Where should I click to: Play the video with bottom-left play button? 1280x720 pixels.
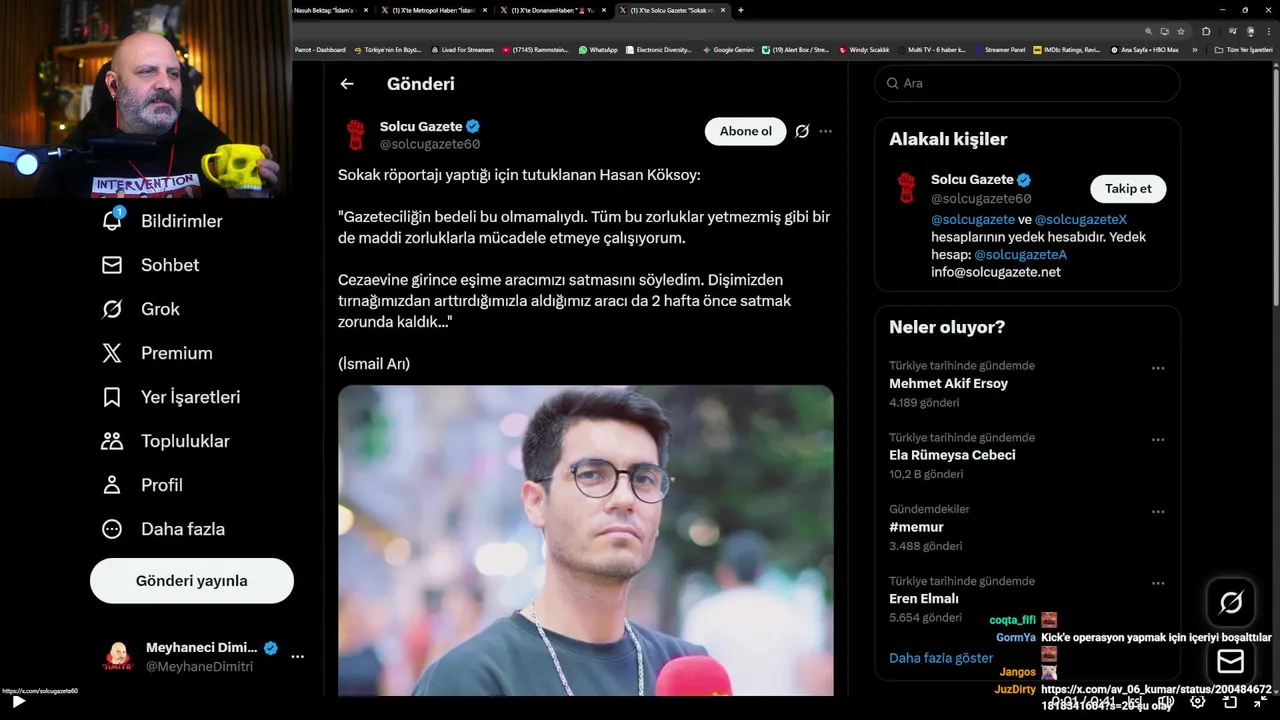(x=18, y=701)
